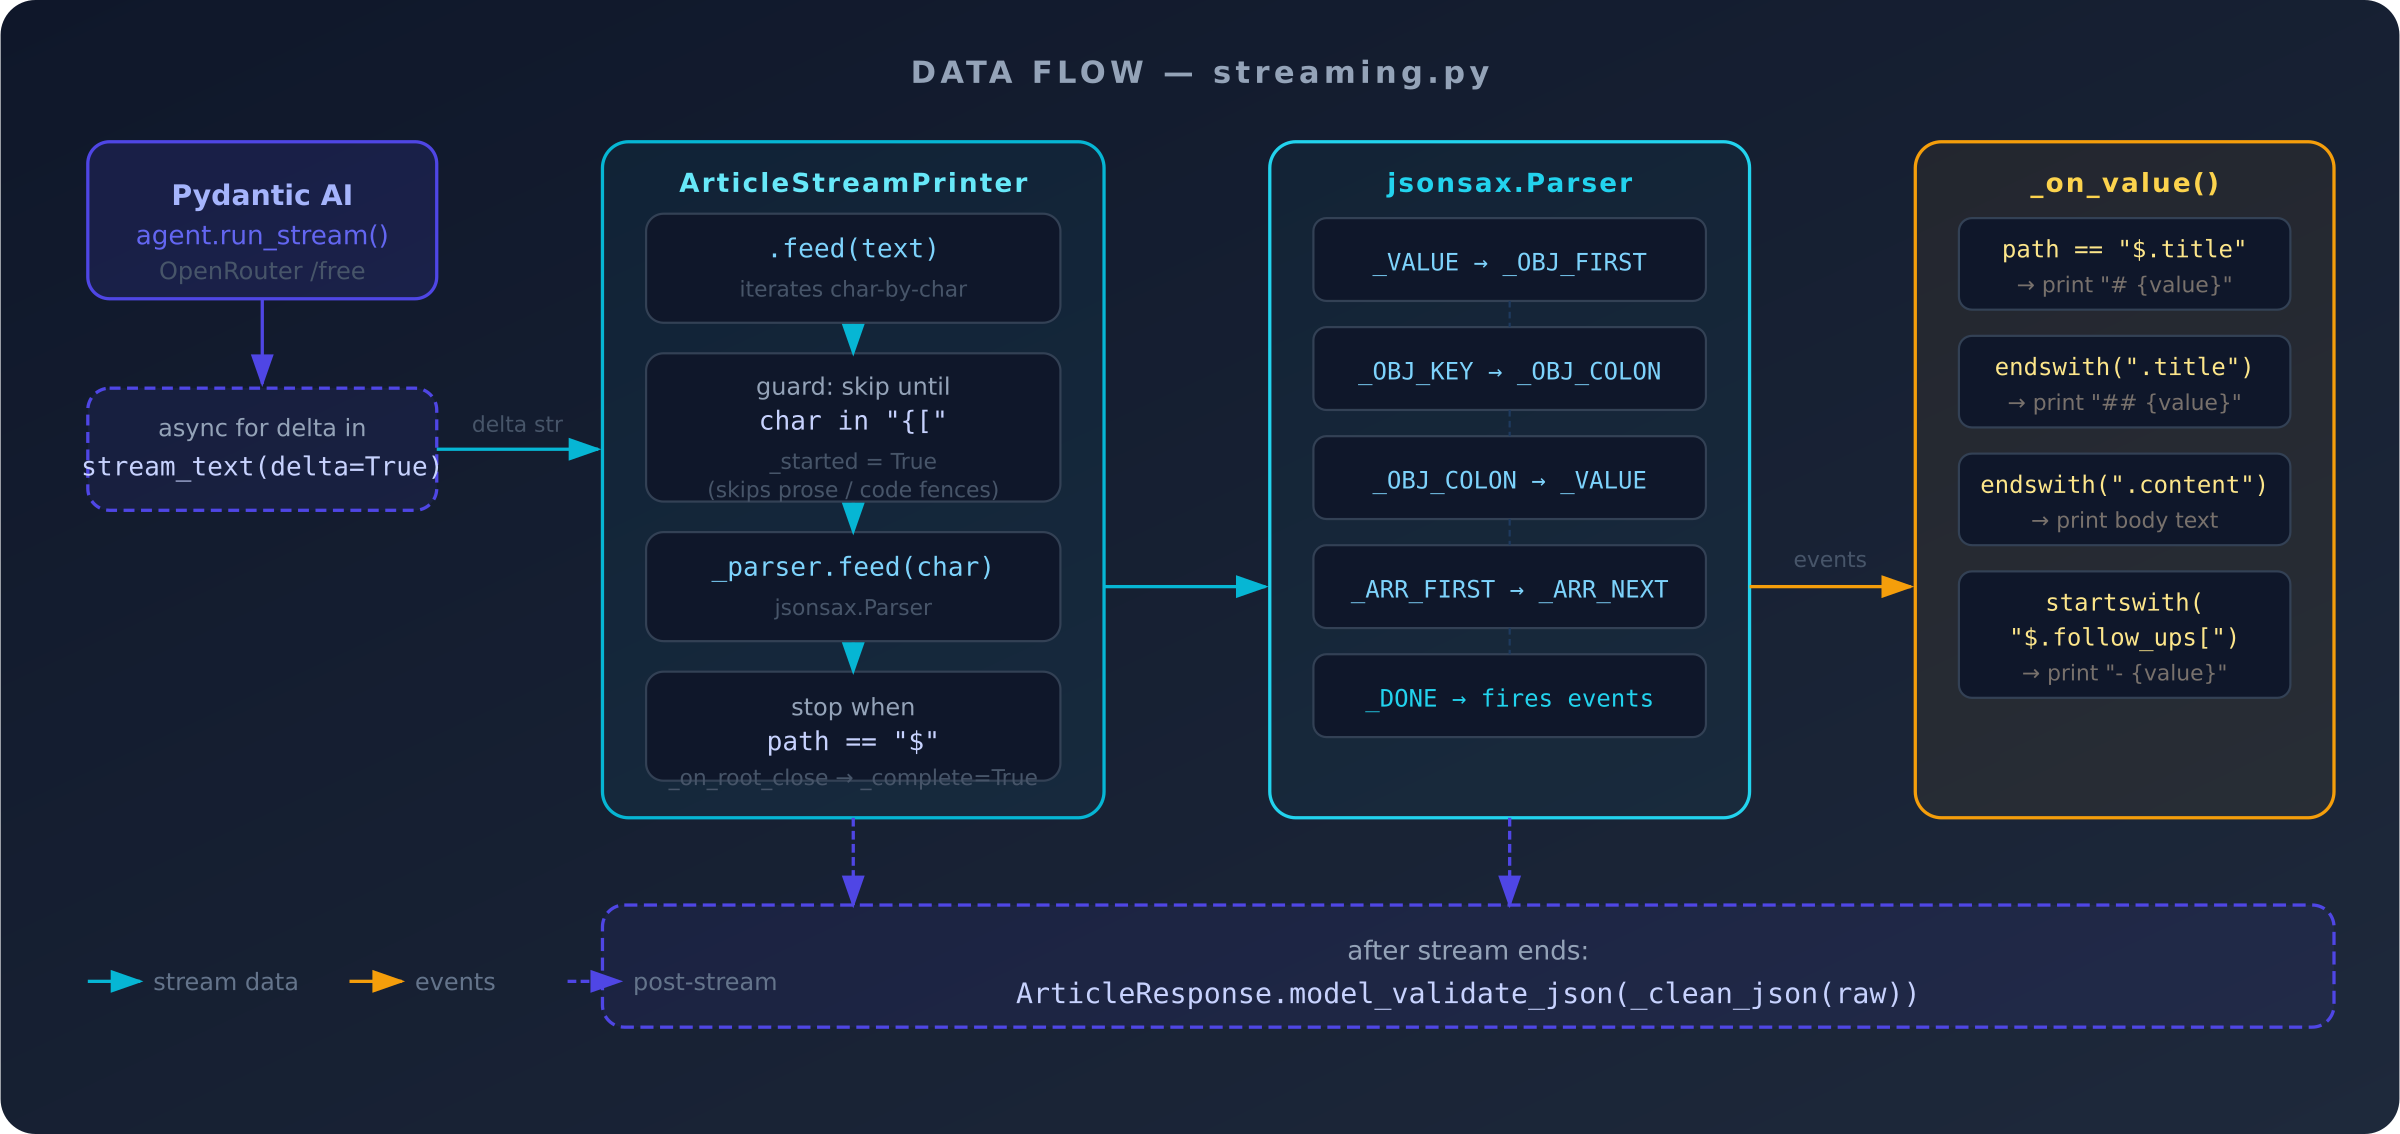Click 'stream_text(delta=True)' code text
2400x1134 pixels.
pyautogui.click(x=262, y=467)
